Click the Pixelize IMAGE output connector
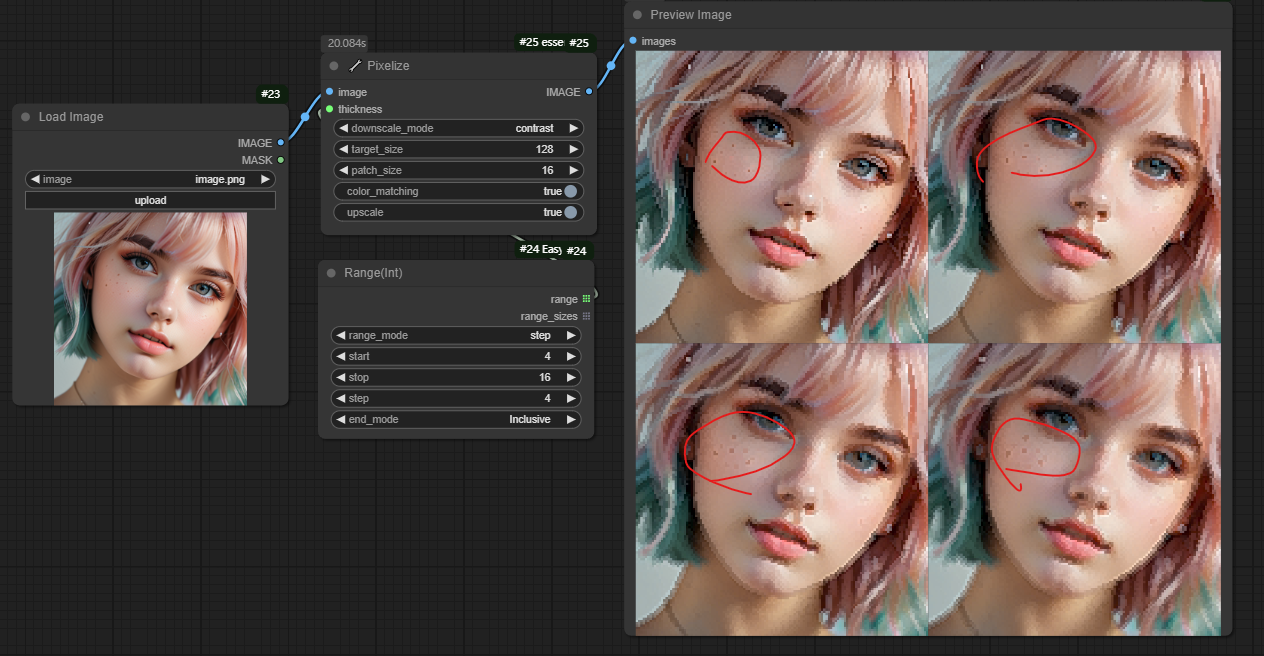1264x656 pixels. 589,92
